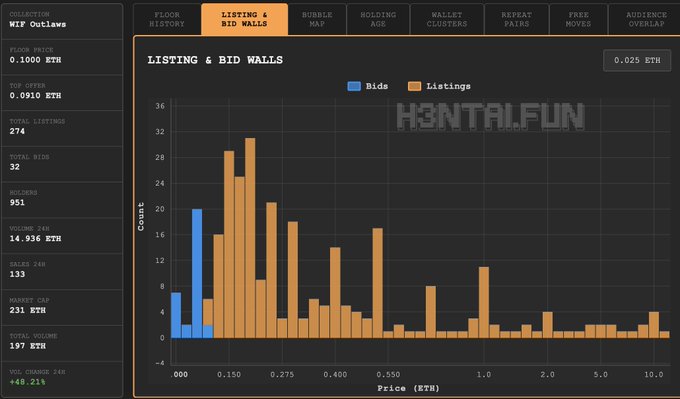Click the total volume value 197 ETH
Viewport: 680px width, 399px height.
click(28, 346)
